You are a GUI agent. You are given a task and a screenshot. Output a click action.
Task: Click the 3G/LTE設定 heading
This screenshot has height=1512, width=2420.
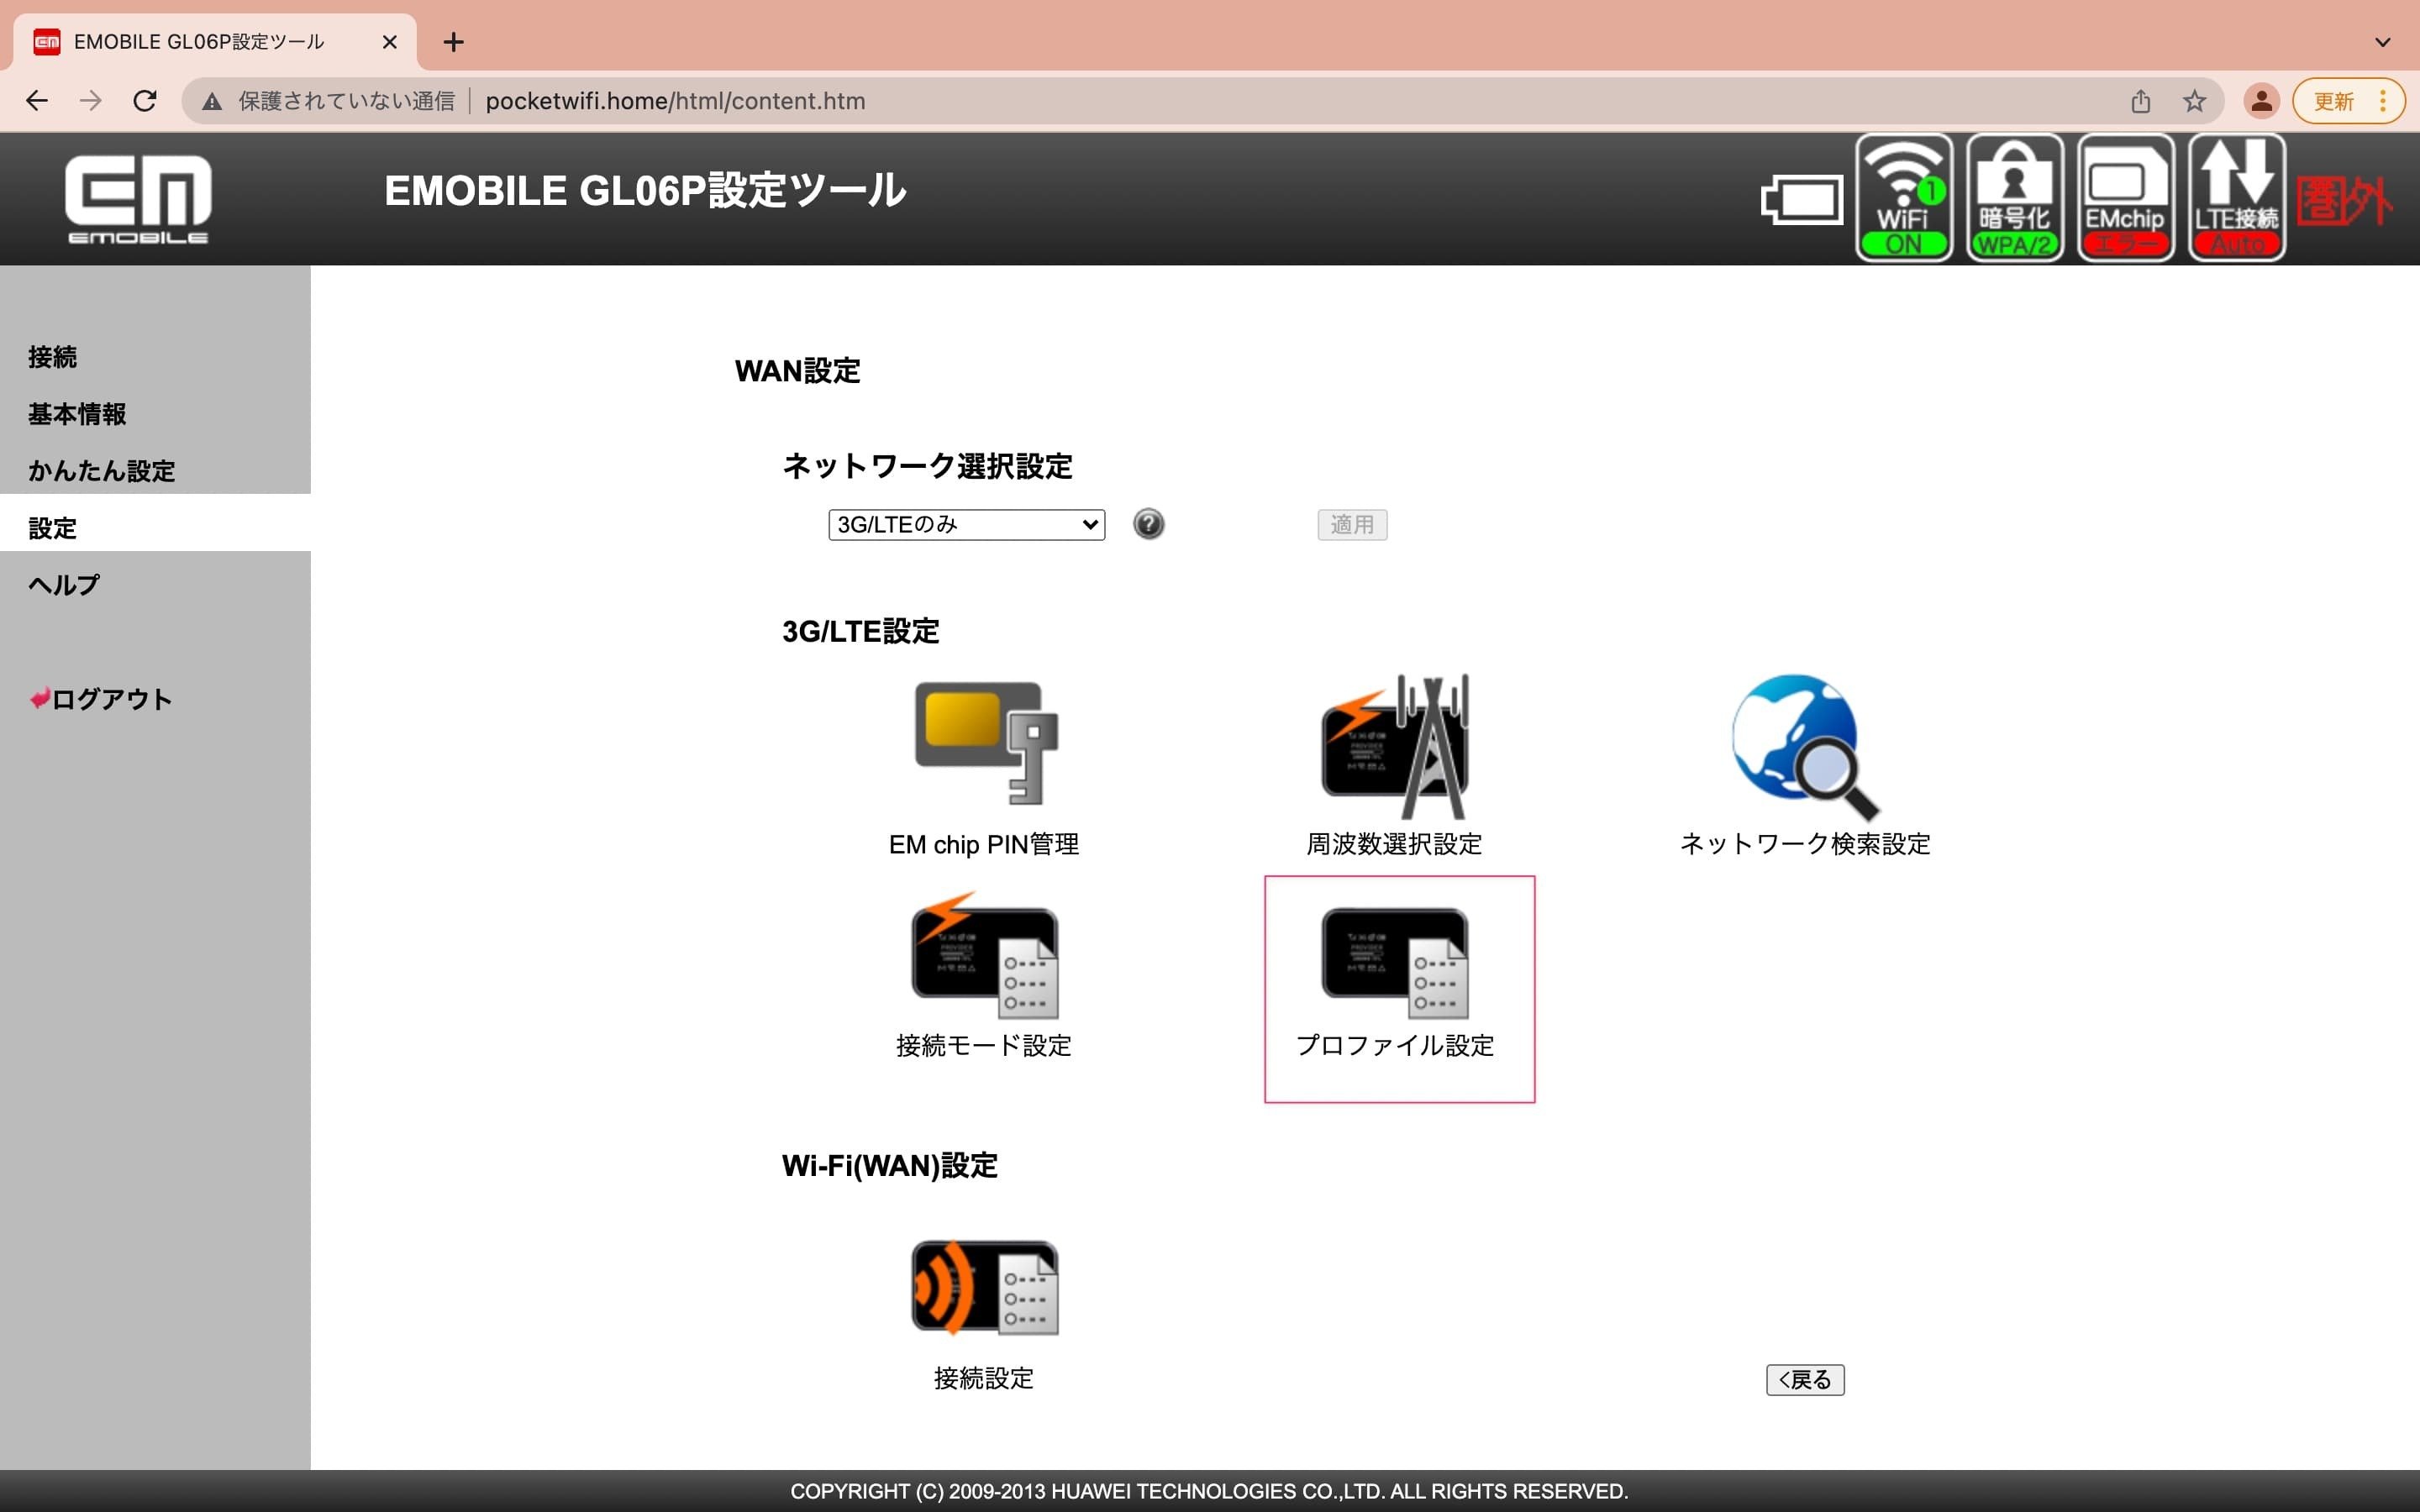861,631
